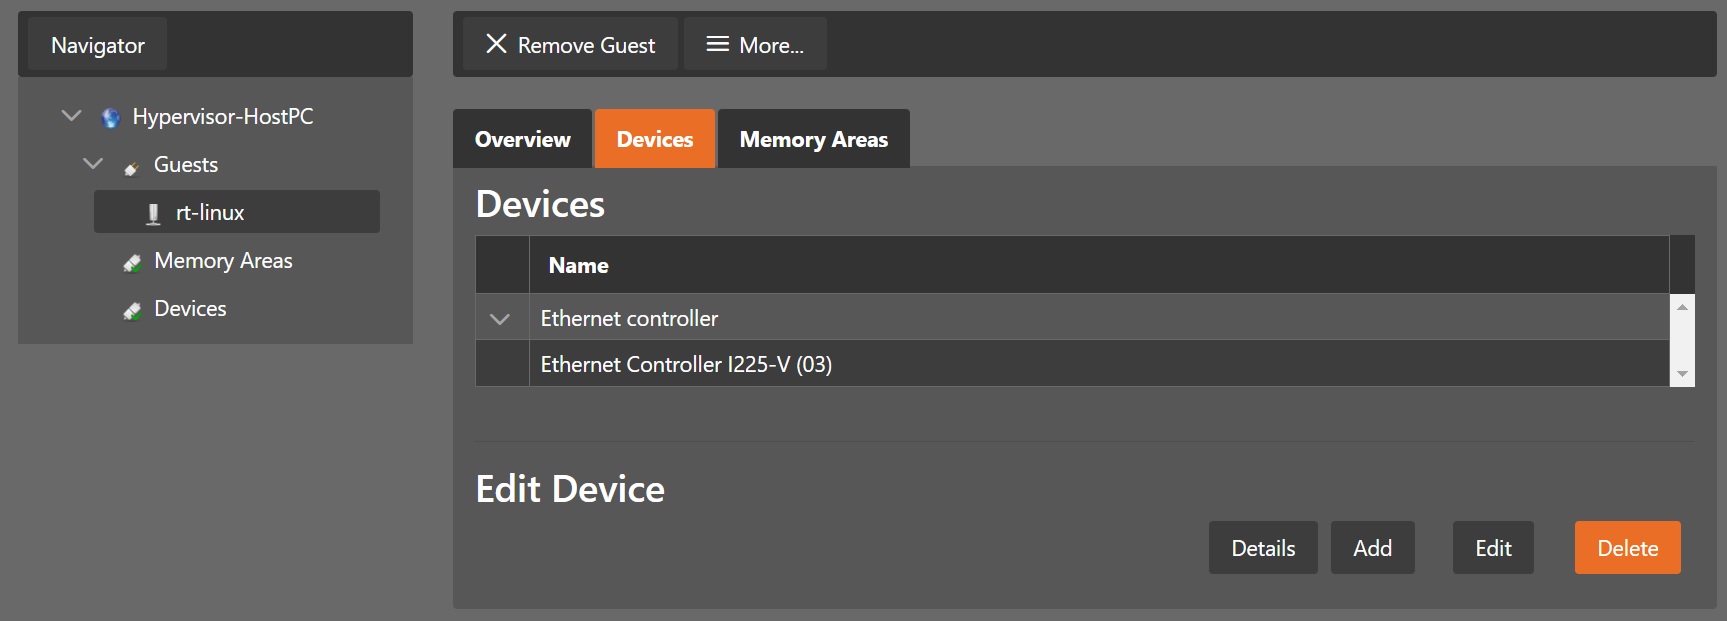
Task: Select the Devices tab
Action: pyautogui.click(x=654, y=138)
